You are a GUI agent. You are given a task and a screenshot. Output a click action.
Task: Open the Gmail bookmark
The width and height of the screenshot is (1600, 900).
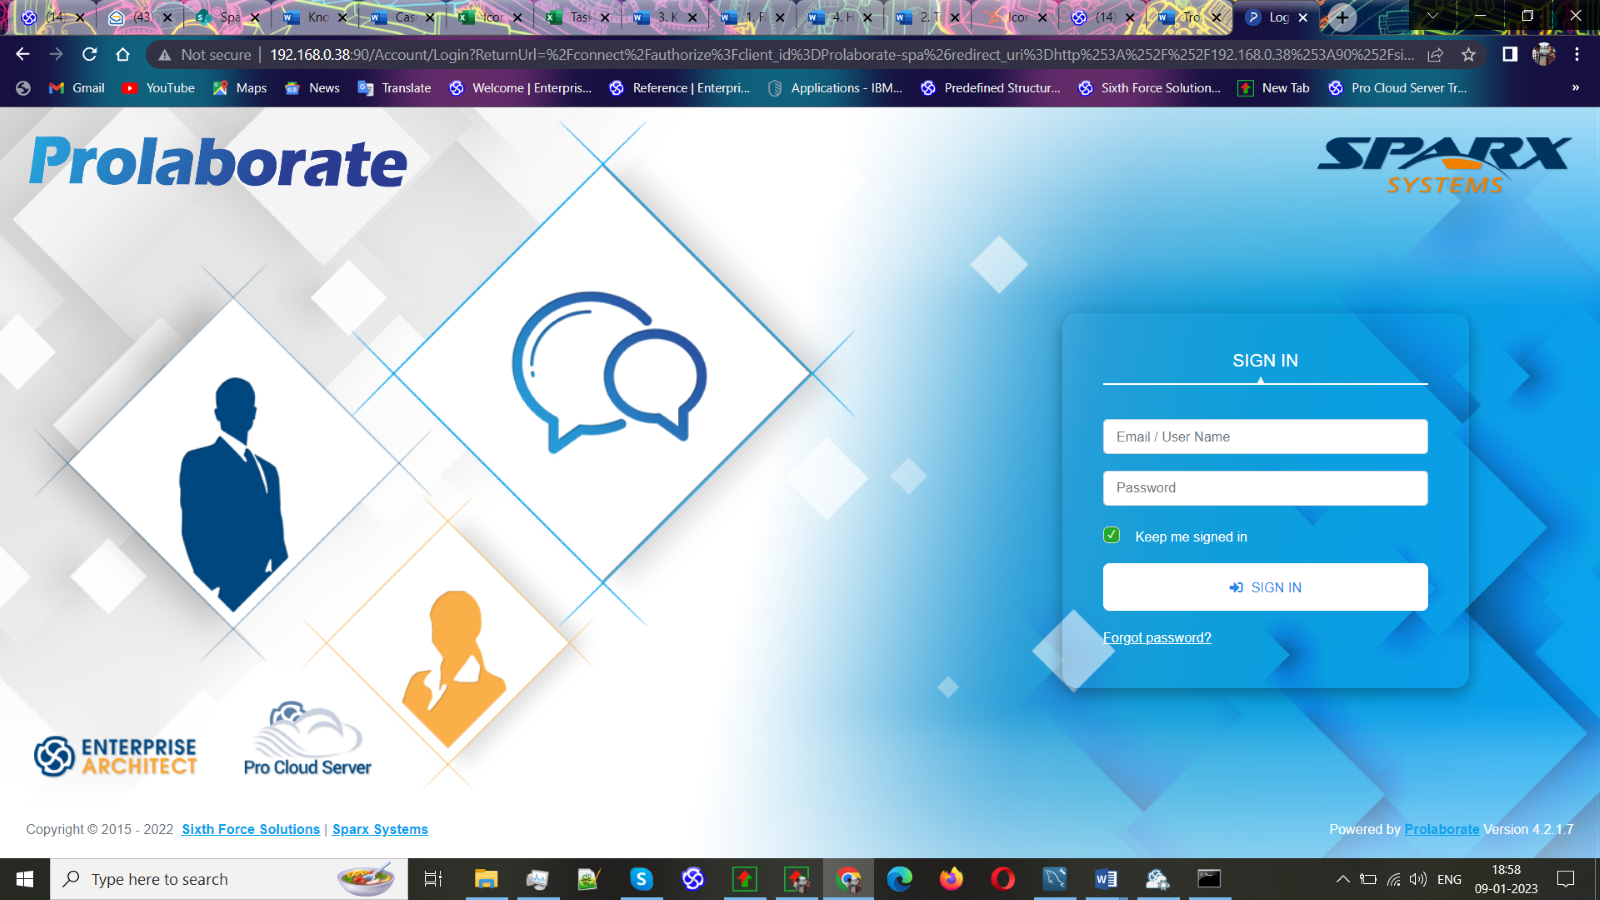click(77, 88)
